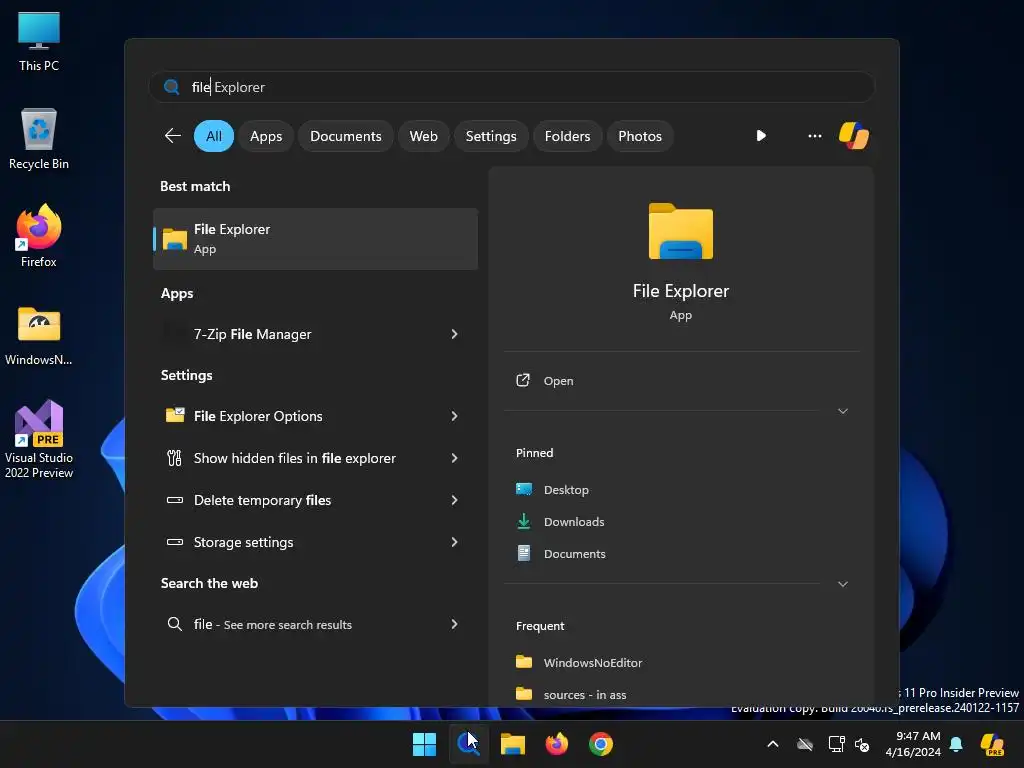Switch to the Documents filter
This screenshot has height=768, width=1024.
click(x=345, y=136)
